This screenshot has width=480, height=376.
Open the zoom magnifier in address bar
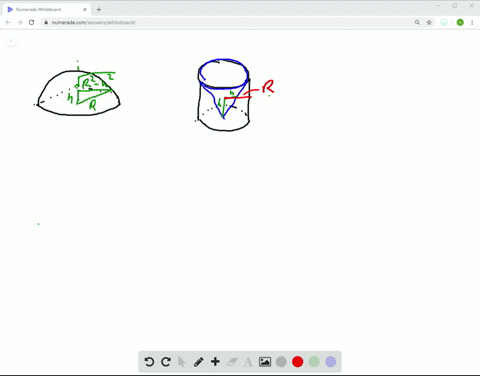click(x=417, y=22)
